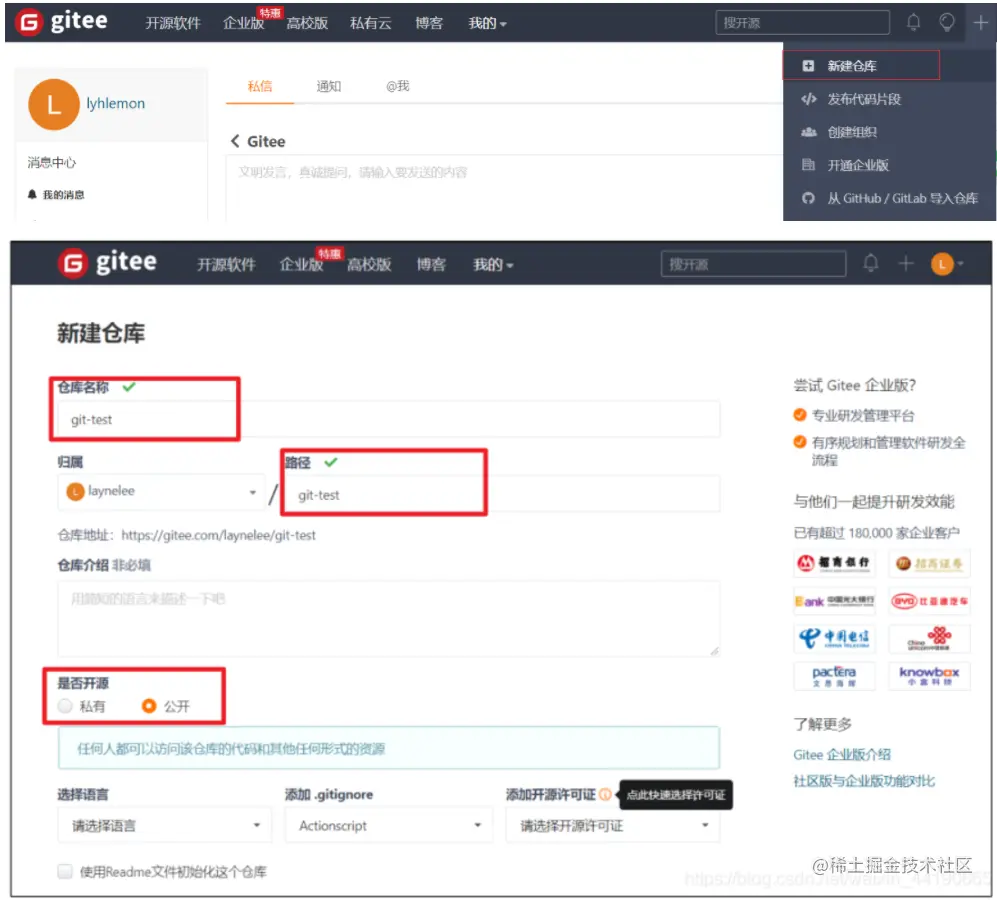Click the 路径 input containing git-test
Screen dimensions: 997x900
tap(502, 494)
